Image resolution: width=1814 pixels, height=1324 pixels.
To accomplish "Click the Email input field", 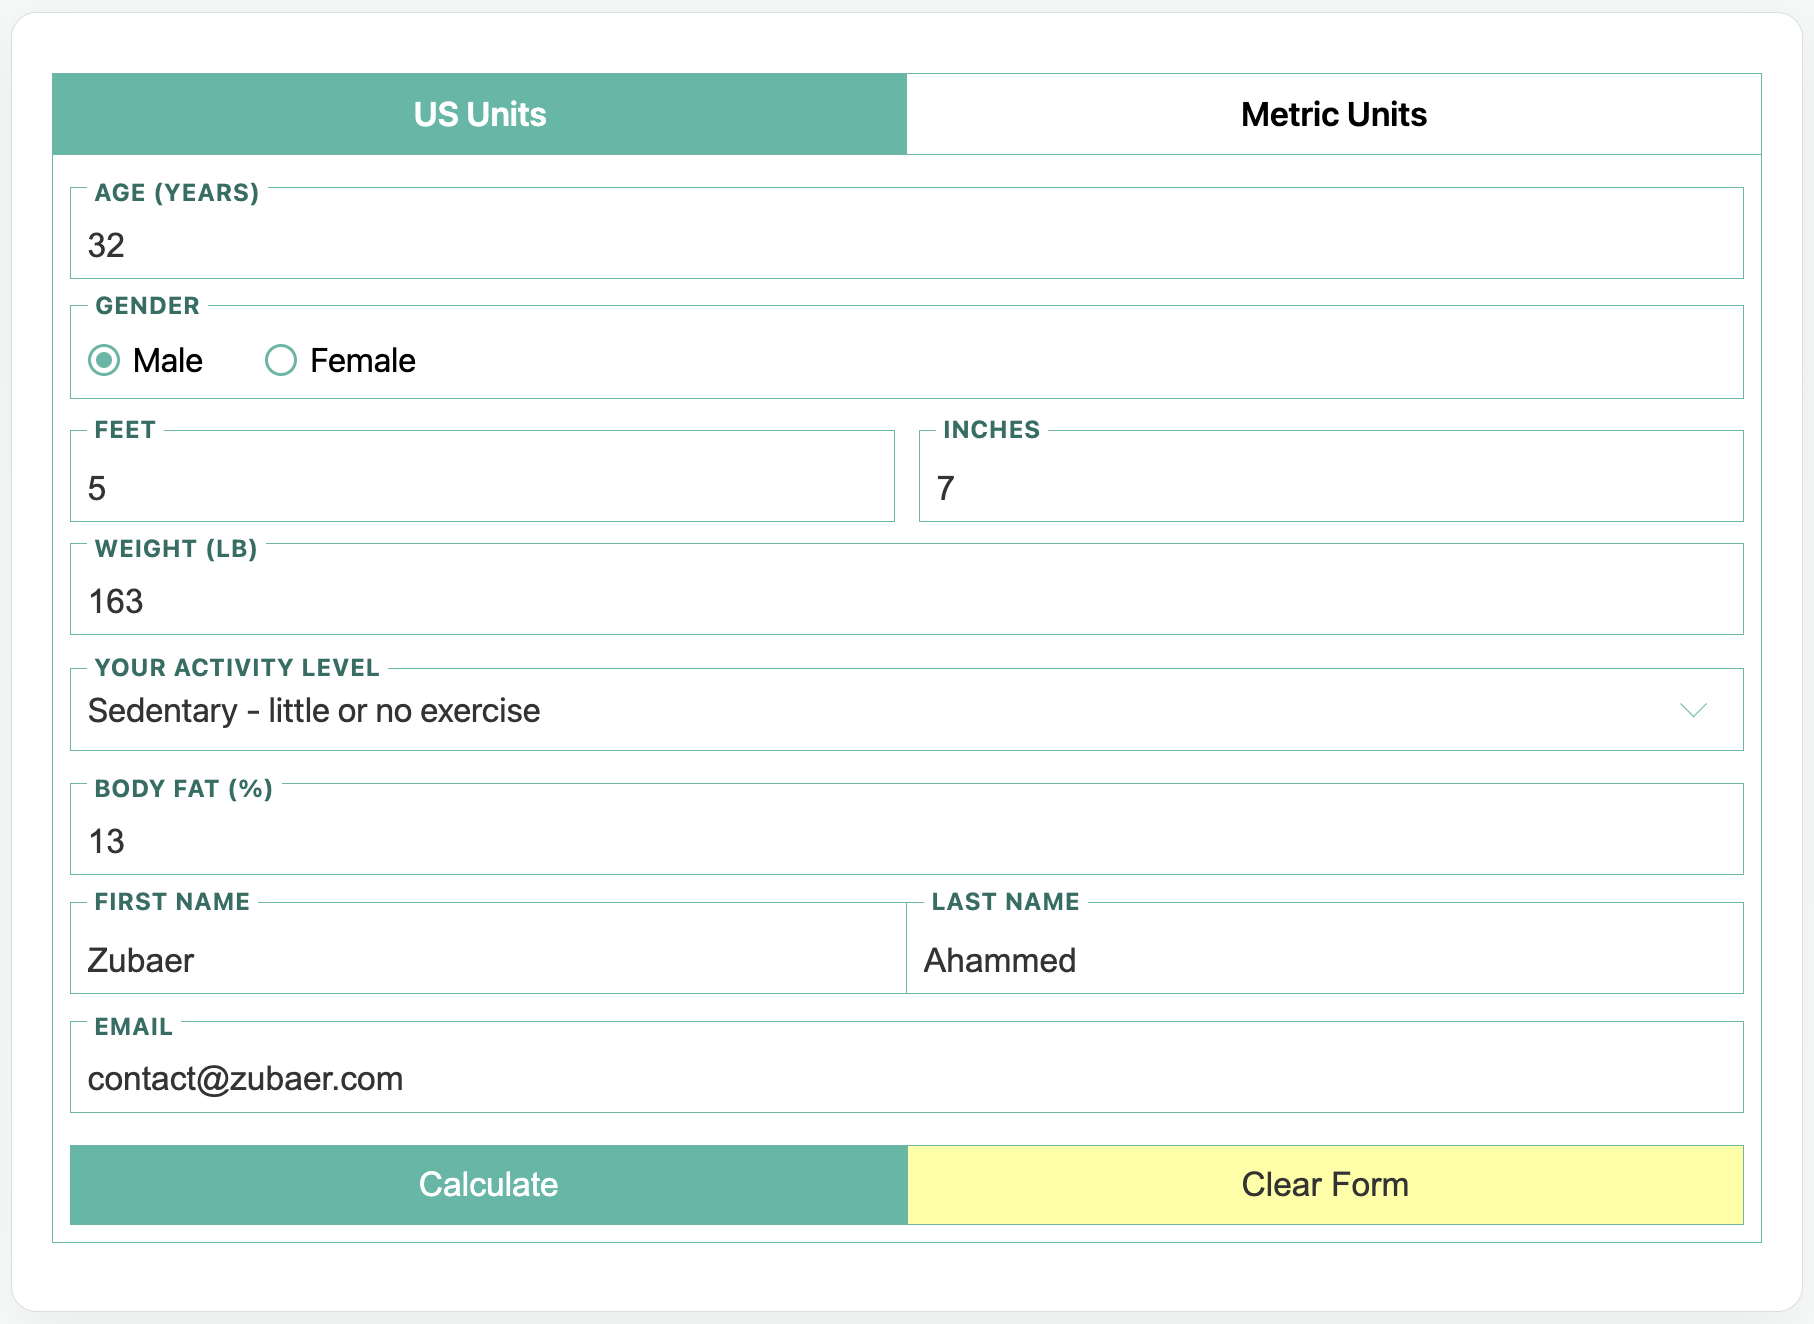I will tap(906, 1068).
